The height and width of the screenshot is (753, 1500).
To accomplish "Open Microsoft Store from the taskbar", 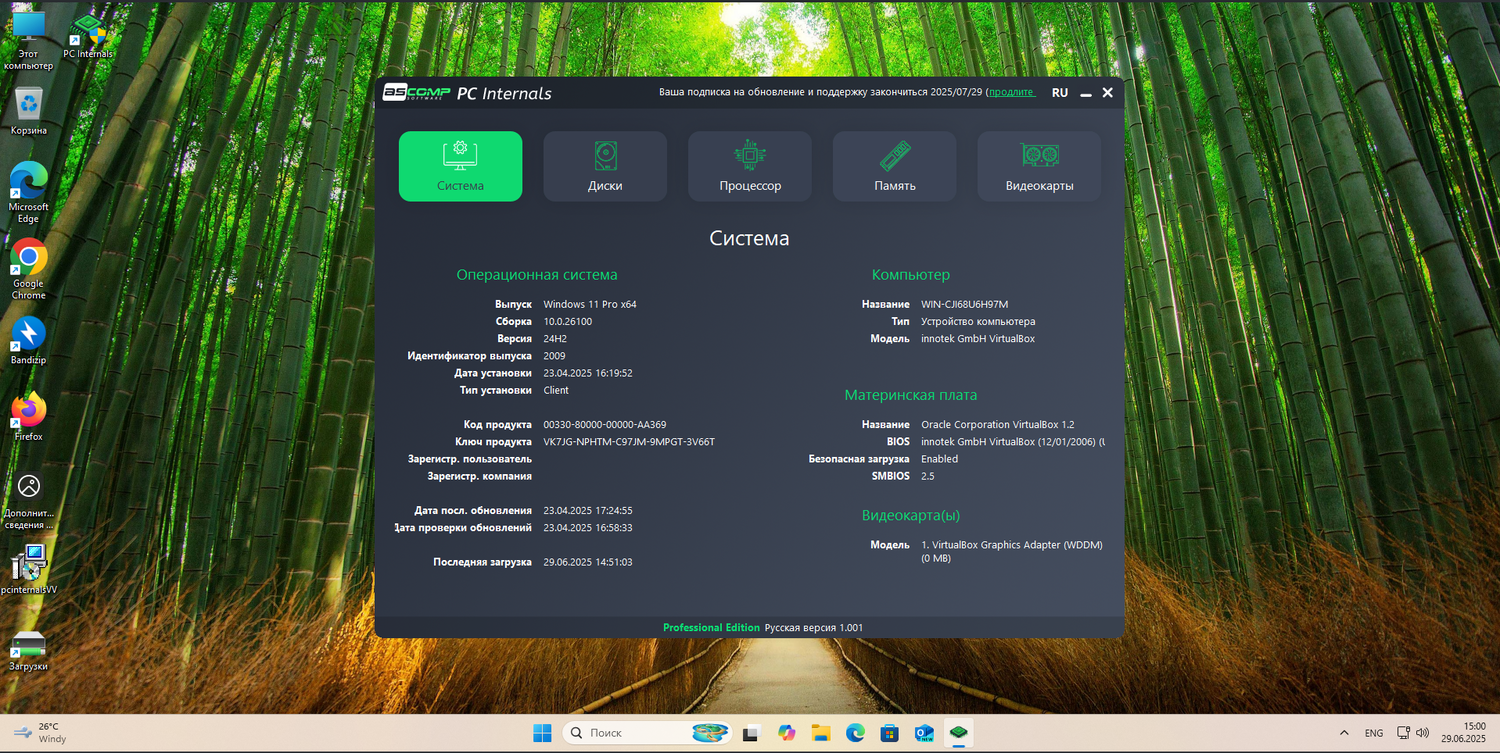I will click(x=890, y=733).
